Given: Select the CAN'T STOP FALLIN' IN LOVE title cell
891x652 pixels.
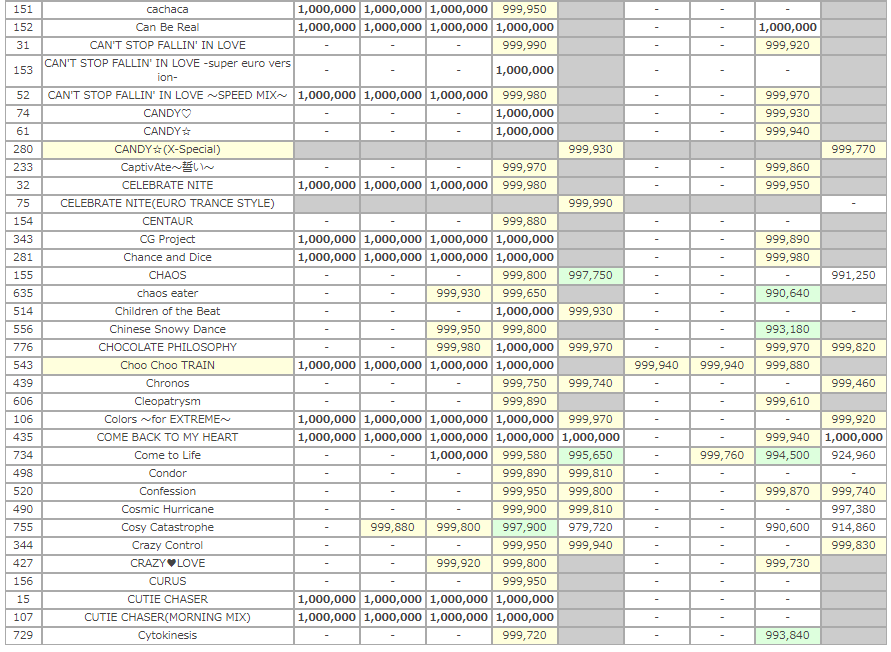Looking at the screenshot, I should tap(168, 45).
